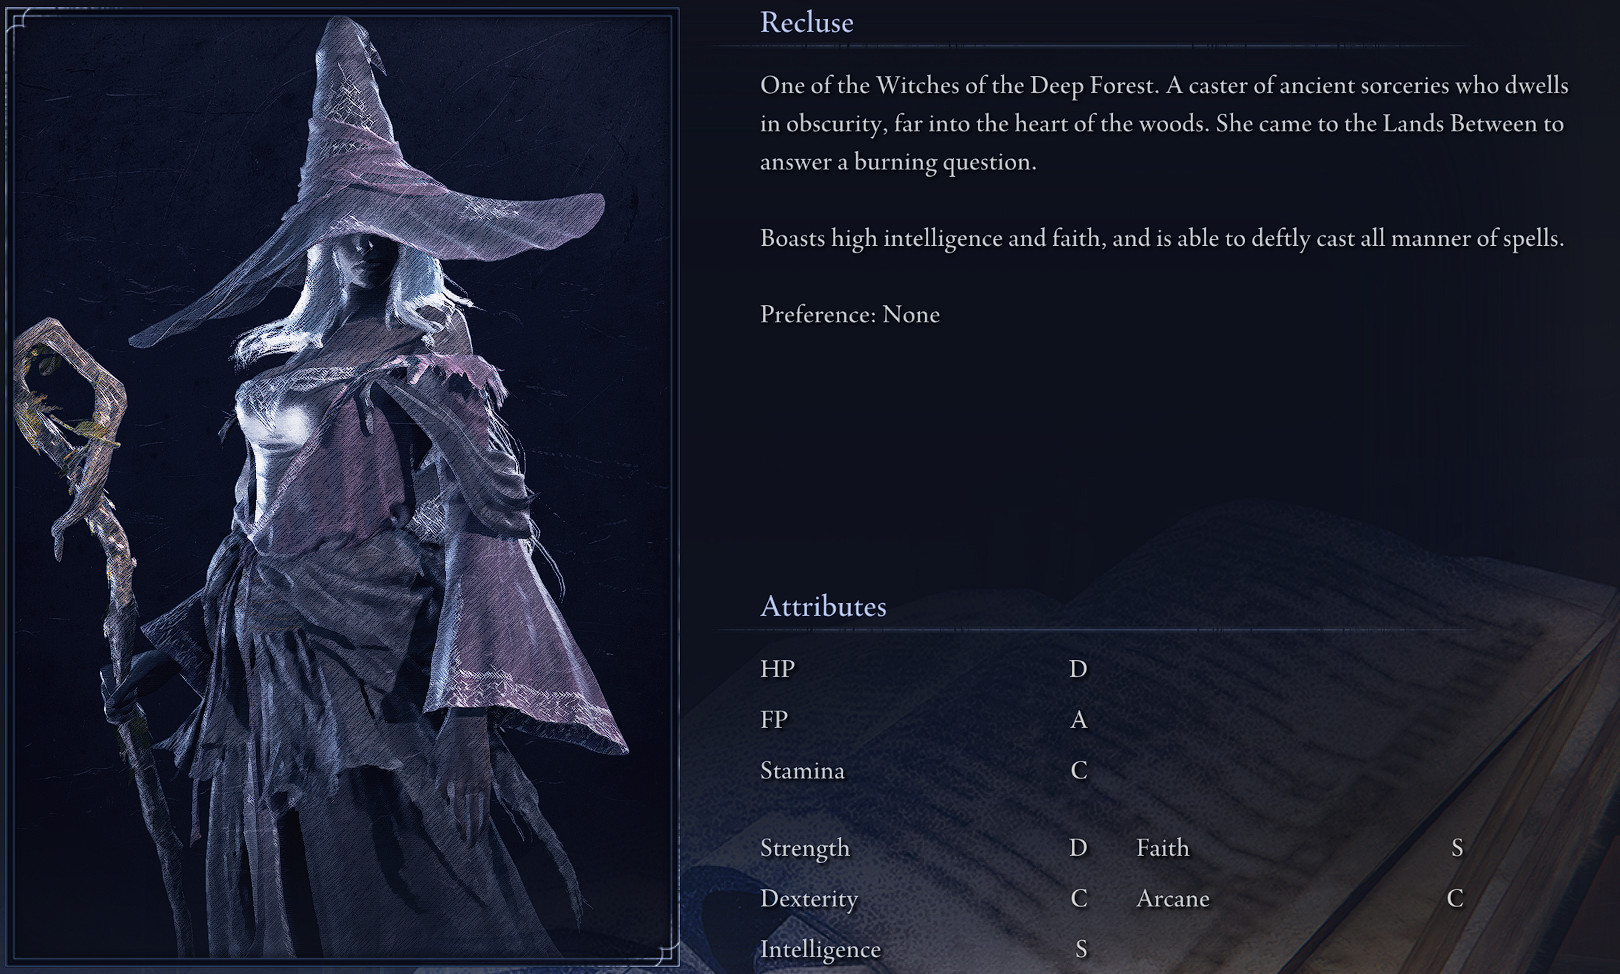Click the Stamina grade C

1078,770
